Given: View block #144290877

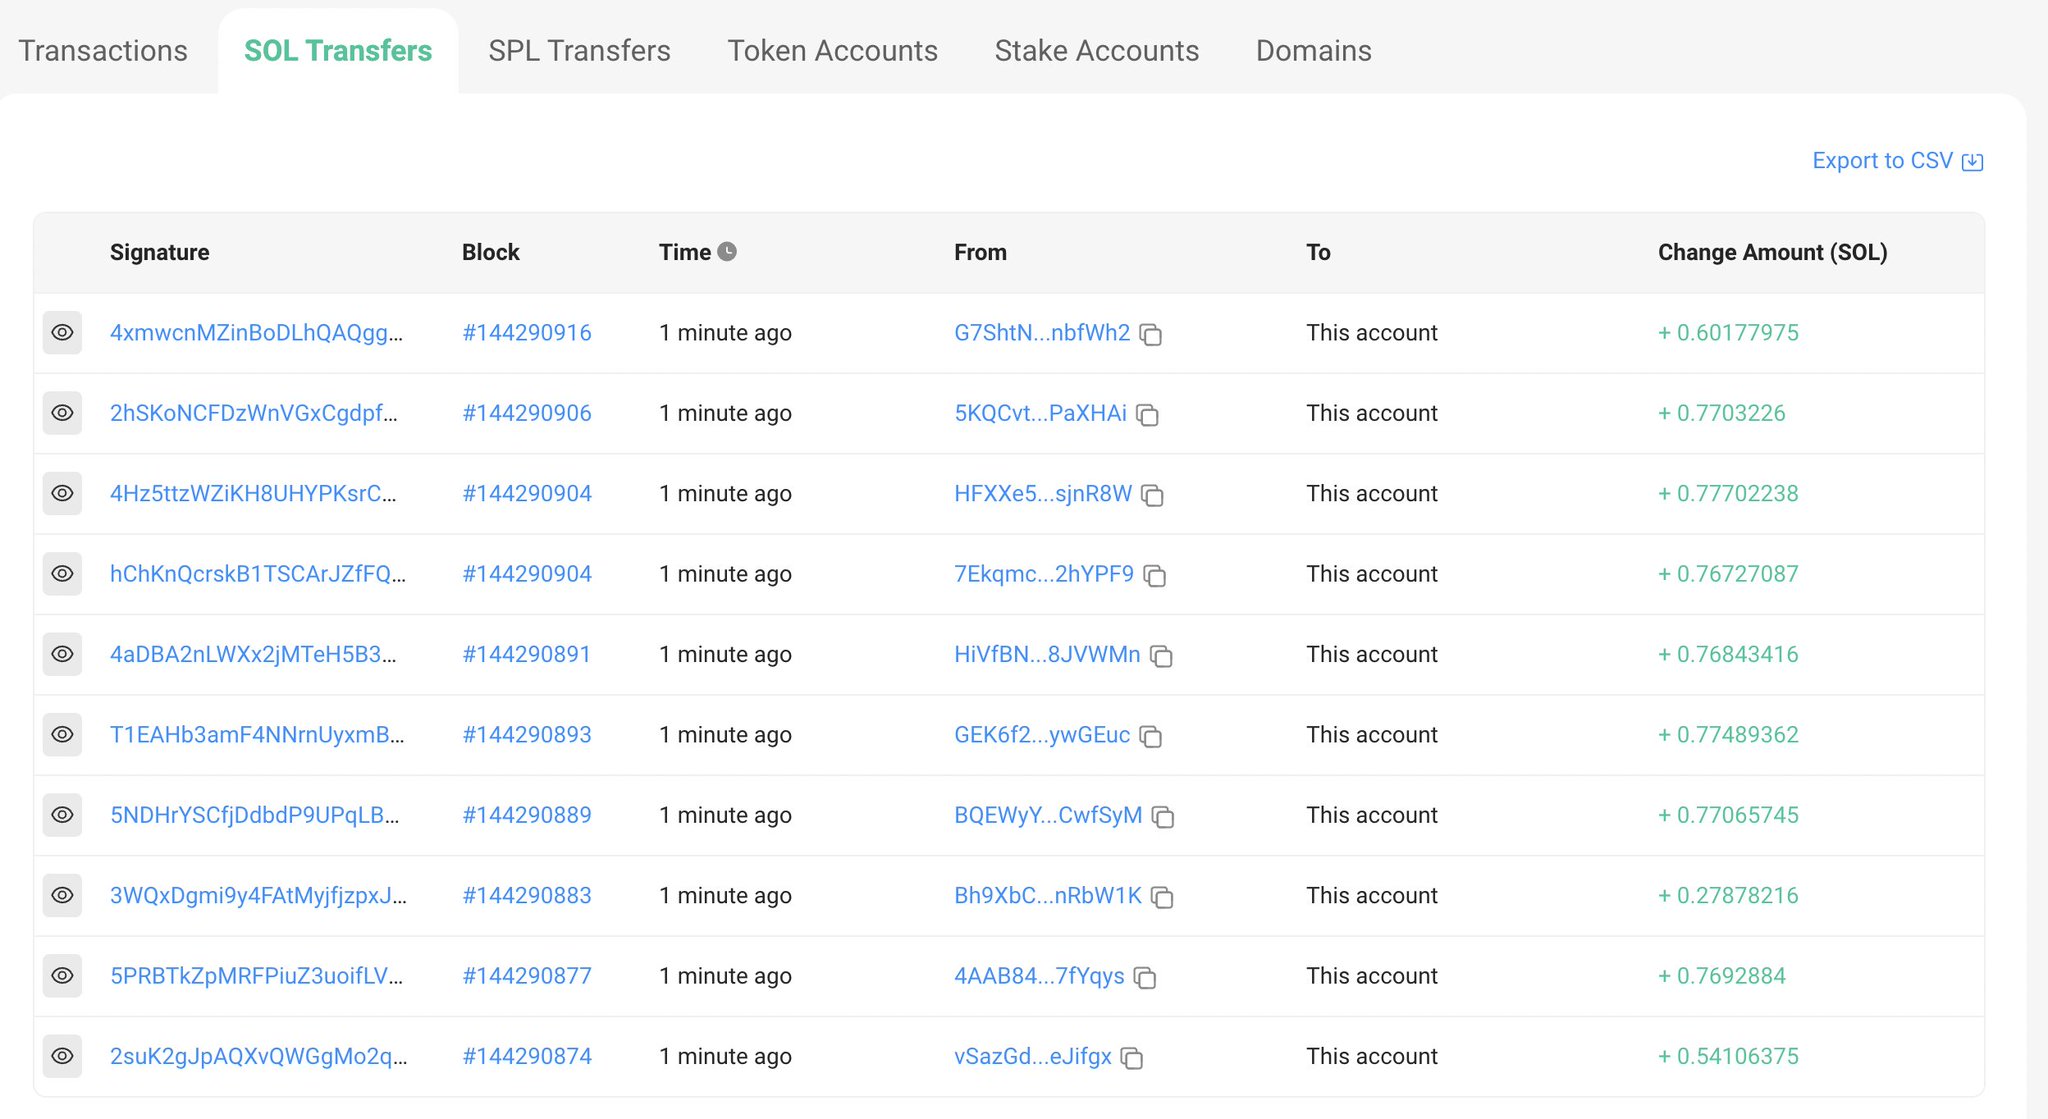Looking at the screenshot, I should [527, 976].
